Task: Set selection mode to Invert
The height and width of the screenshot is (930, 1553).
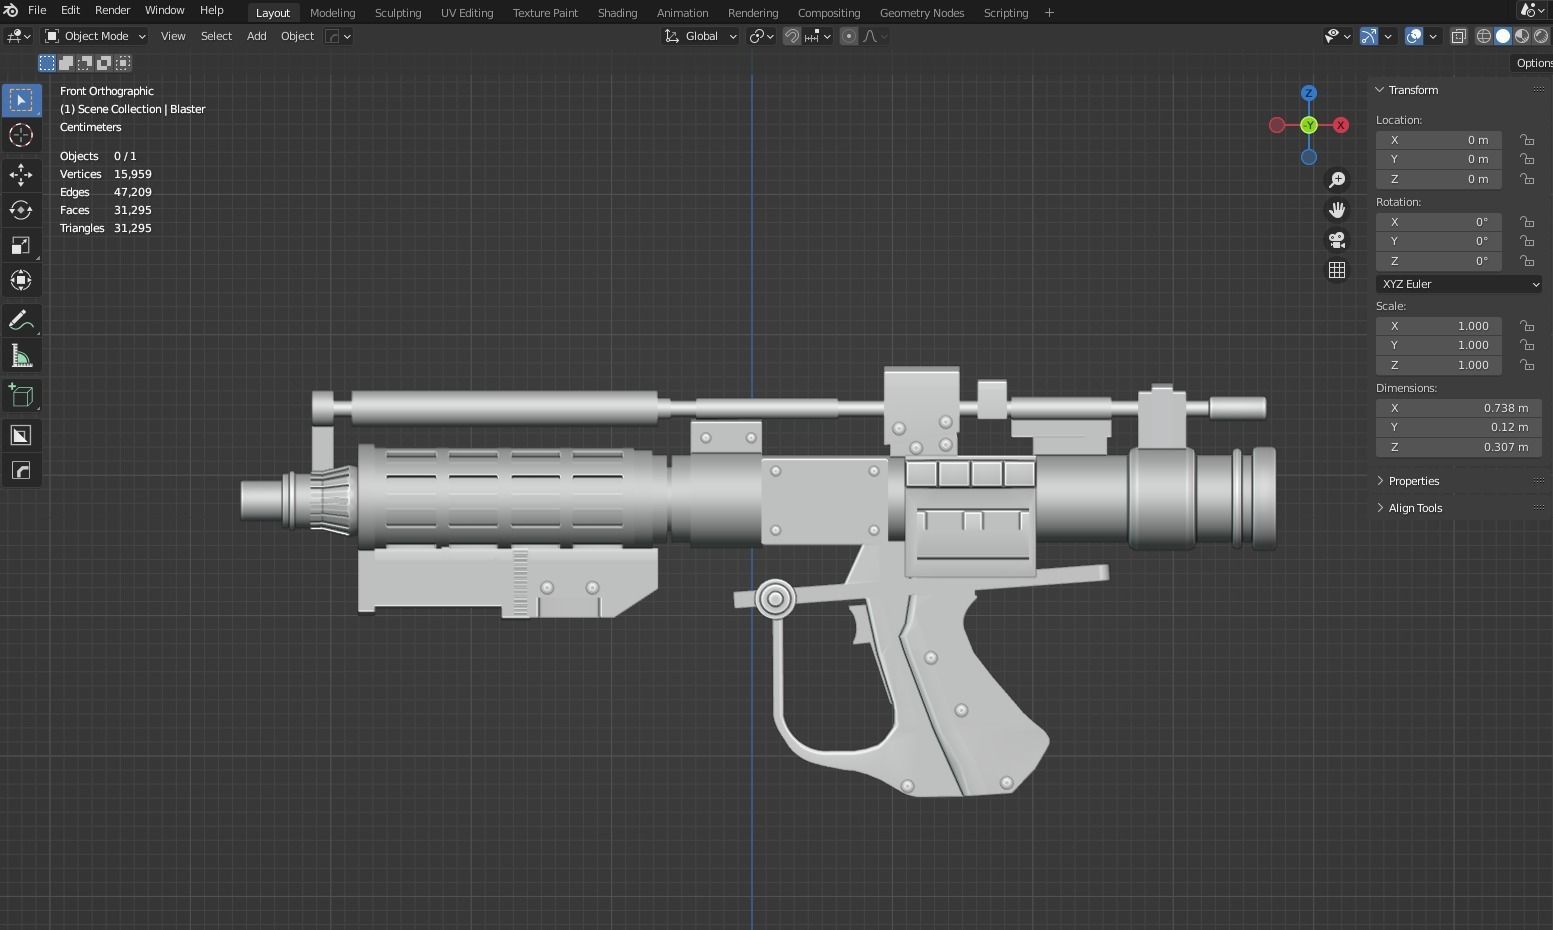Action: click(x=104, y=63)
